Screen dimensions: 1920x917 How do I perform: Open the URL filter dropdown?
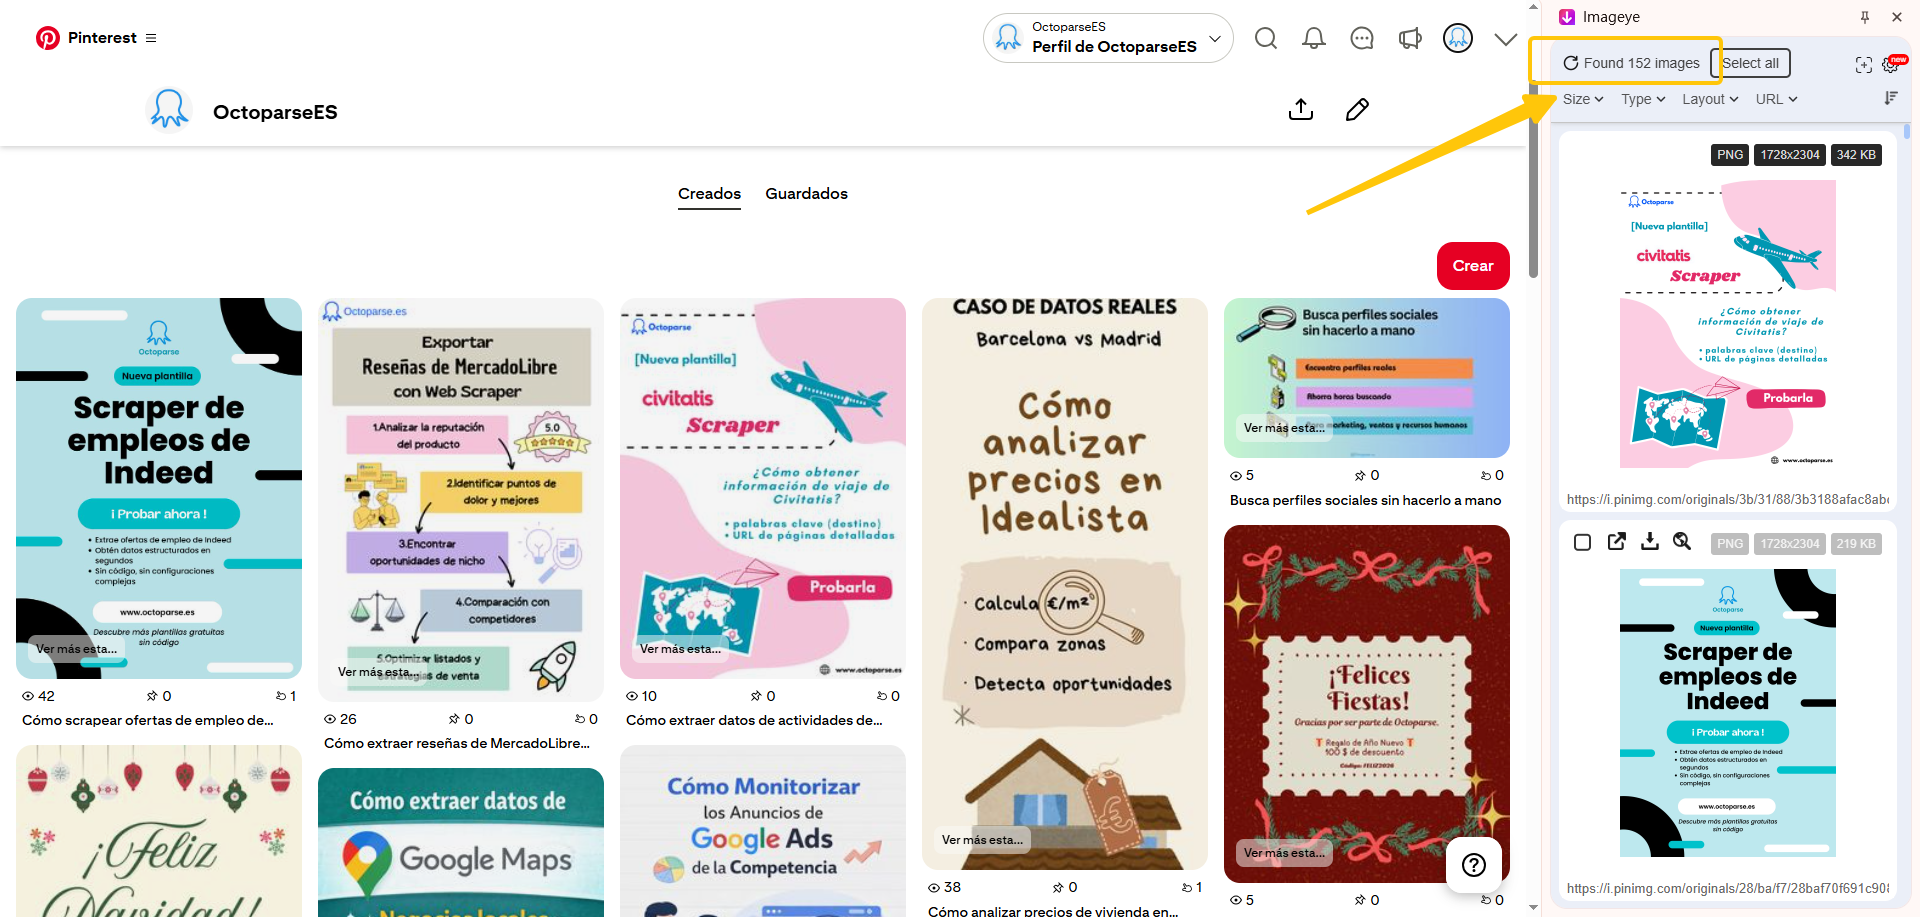[1776, 99]
